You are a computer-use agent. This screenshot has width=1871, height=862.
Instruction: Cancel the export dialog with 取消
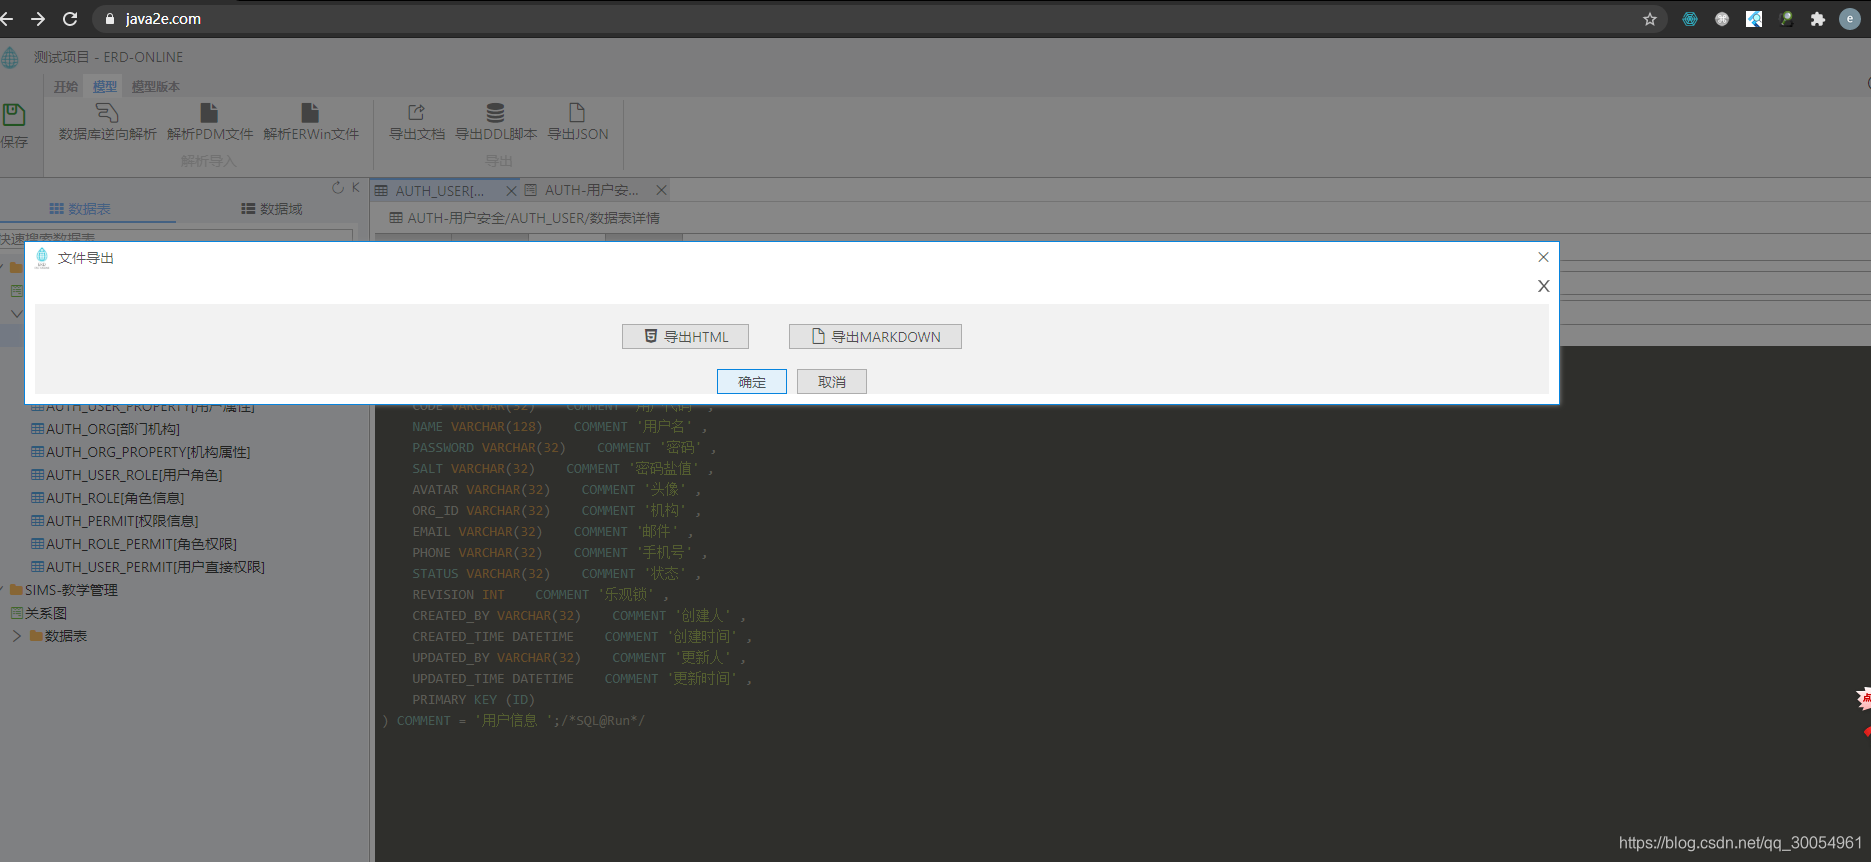click(x=832, y=382)
